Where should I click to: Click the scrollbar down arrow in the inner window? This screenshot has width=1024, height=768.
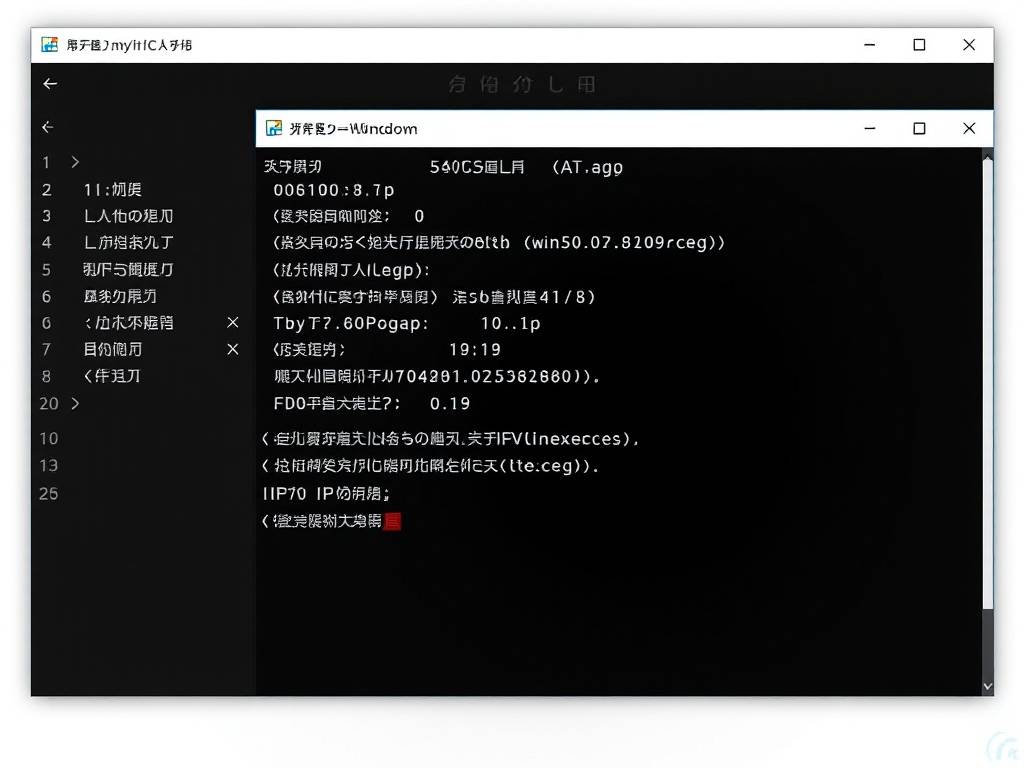tap(987, 686)
